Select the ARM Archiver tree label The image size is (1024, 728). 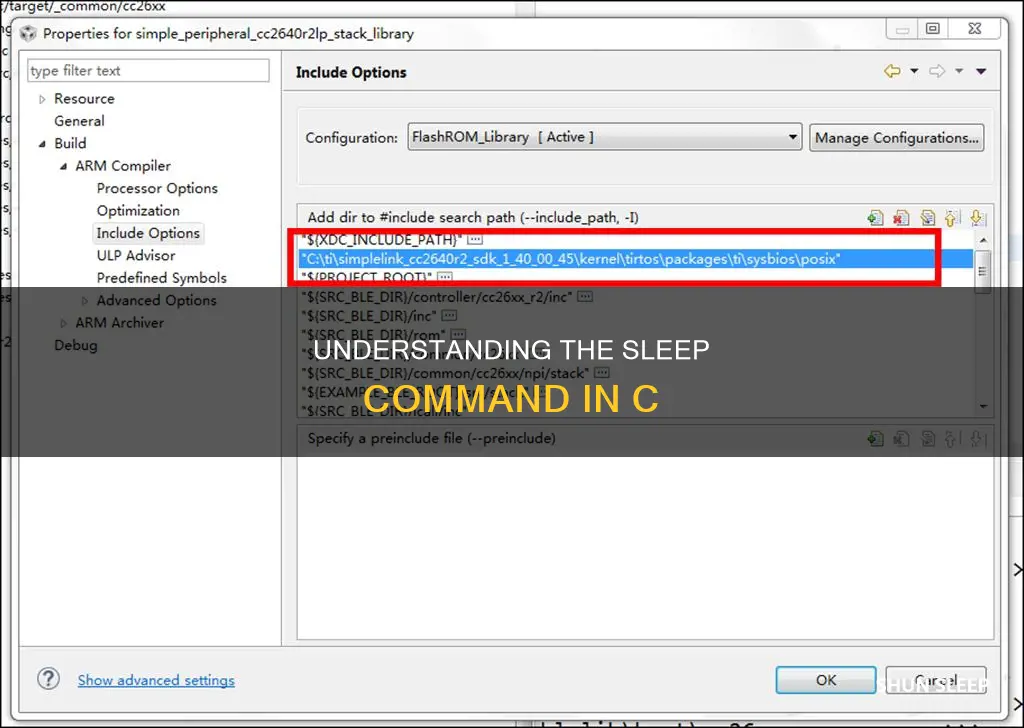click(120, 323)
